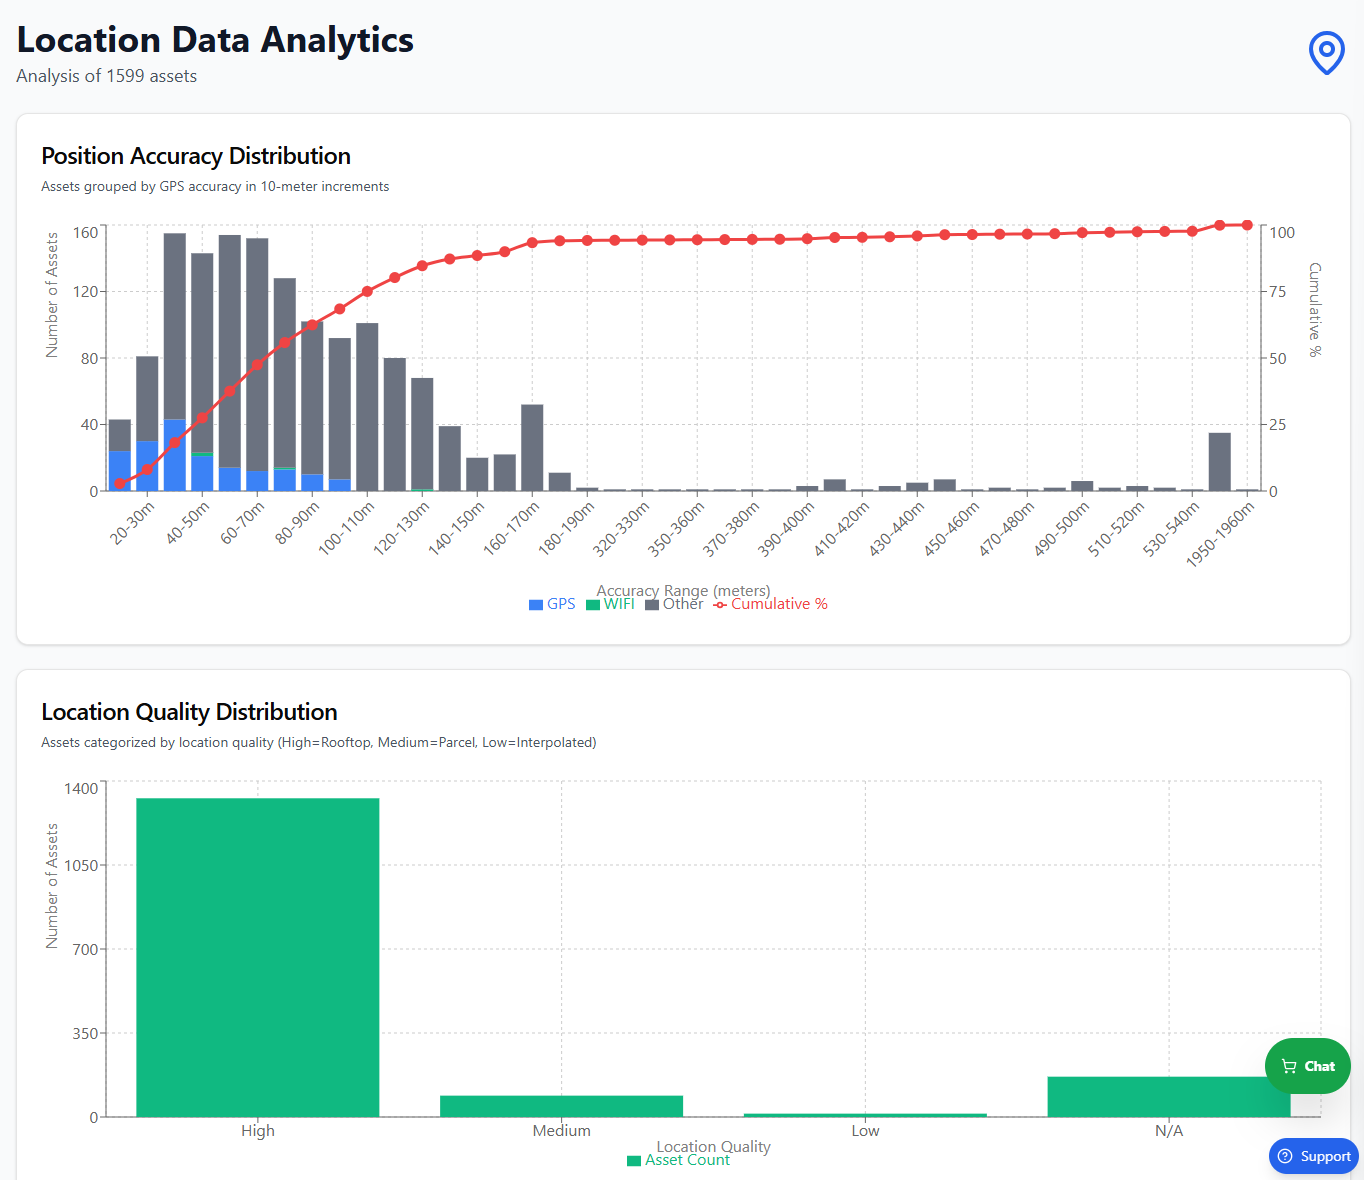Click the Analysis of 1599 assets subtitle

106,76
